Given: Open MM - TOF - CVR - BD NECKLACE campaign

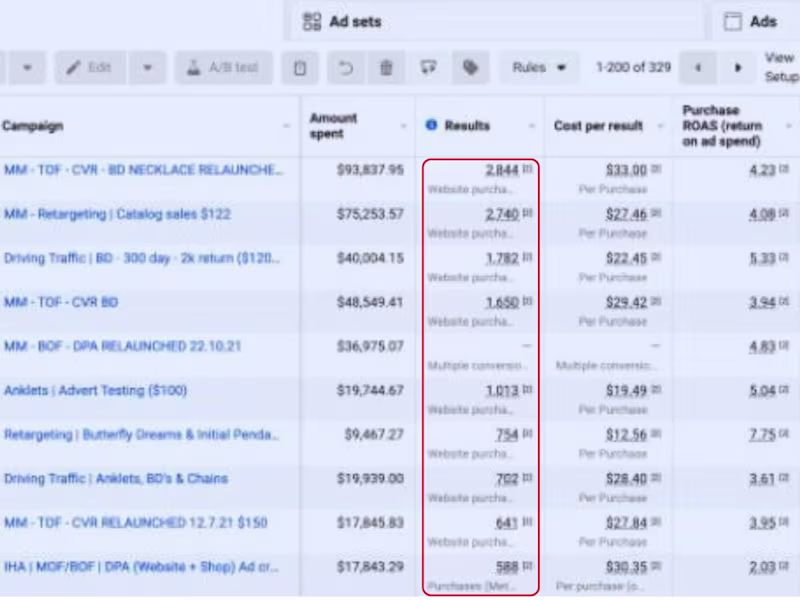Looking at the screenshot, I should tap(143, 170).
